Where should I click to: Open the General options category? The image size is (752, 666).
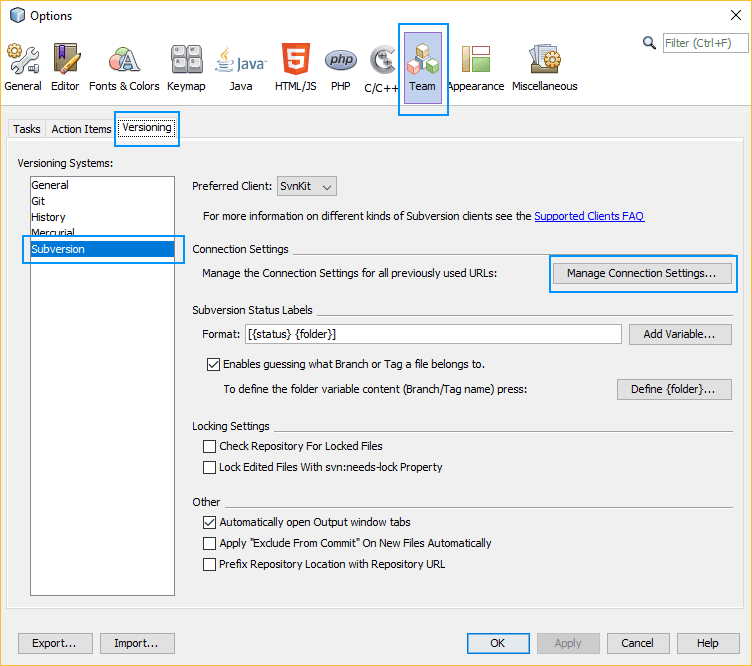pos(23,68)
